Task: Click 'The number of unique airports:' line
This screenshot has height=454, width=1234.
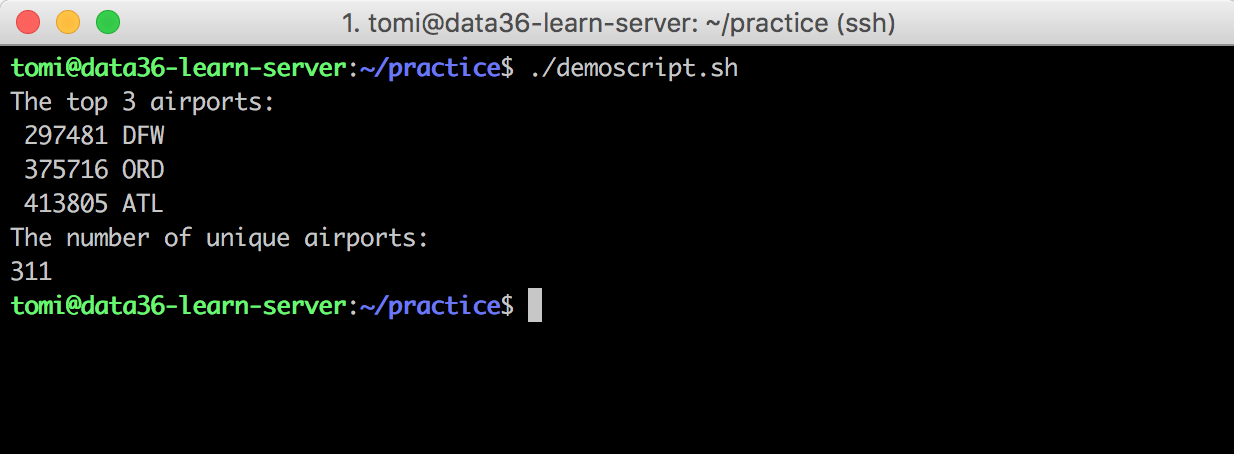Action: (219, 238)
